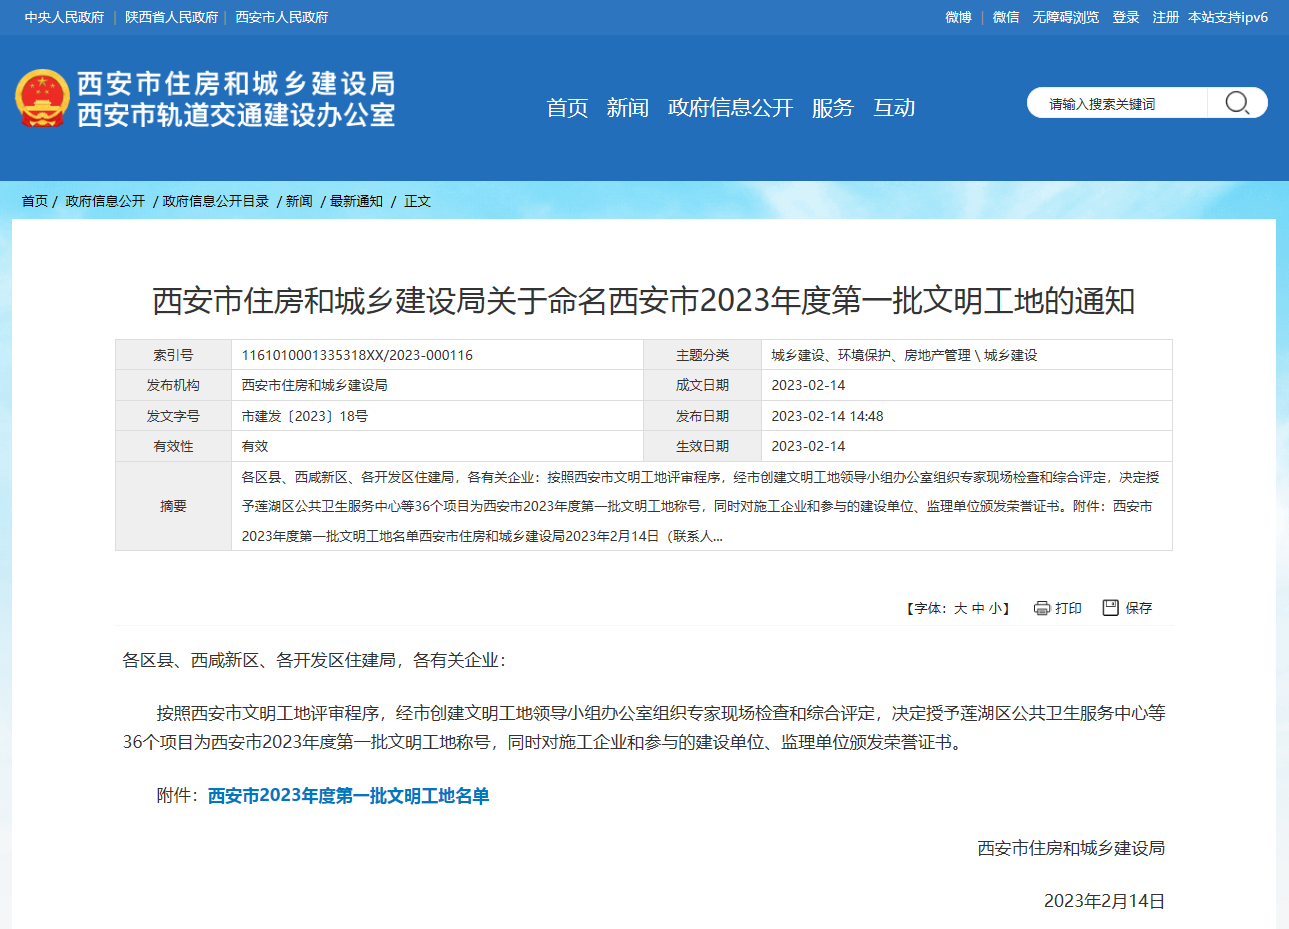Set font size to 中
This screenshot has width=1289, height=929.
(x=978, y=608)
